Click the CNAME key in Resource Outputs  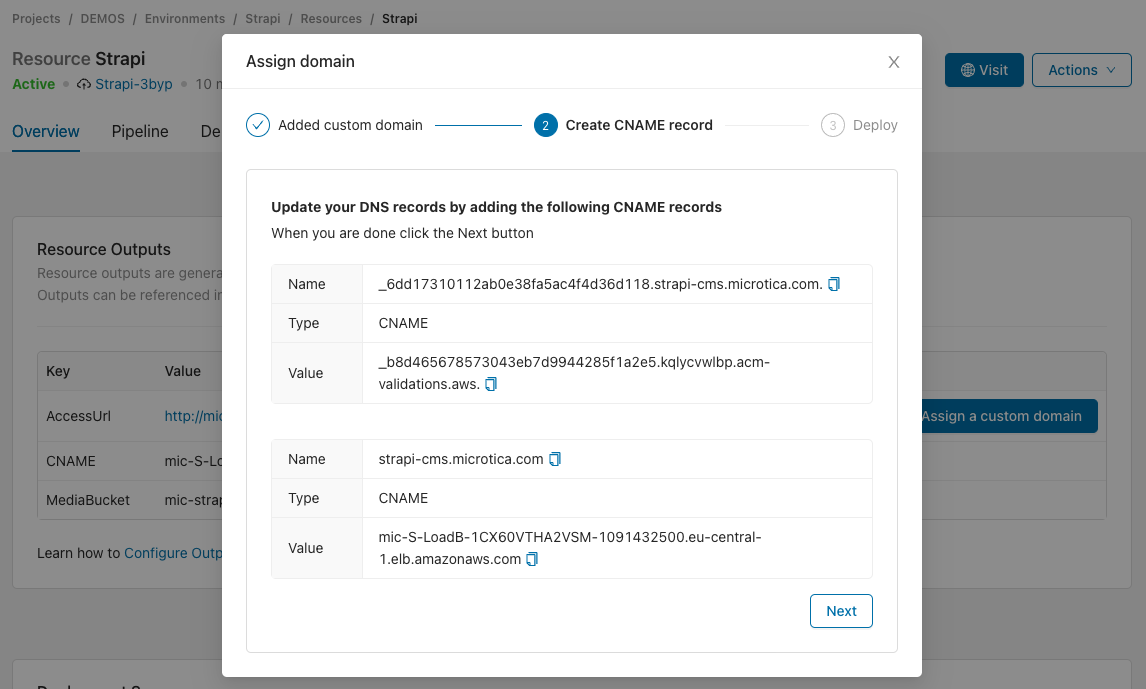[71, 462]
